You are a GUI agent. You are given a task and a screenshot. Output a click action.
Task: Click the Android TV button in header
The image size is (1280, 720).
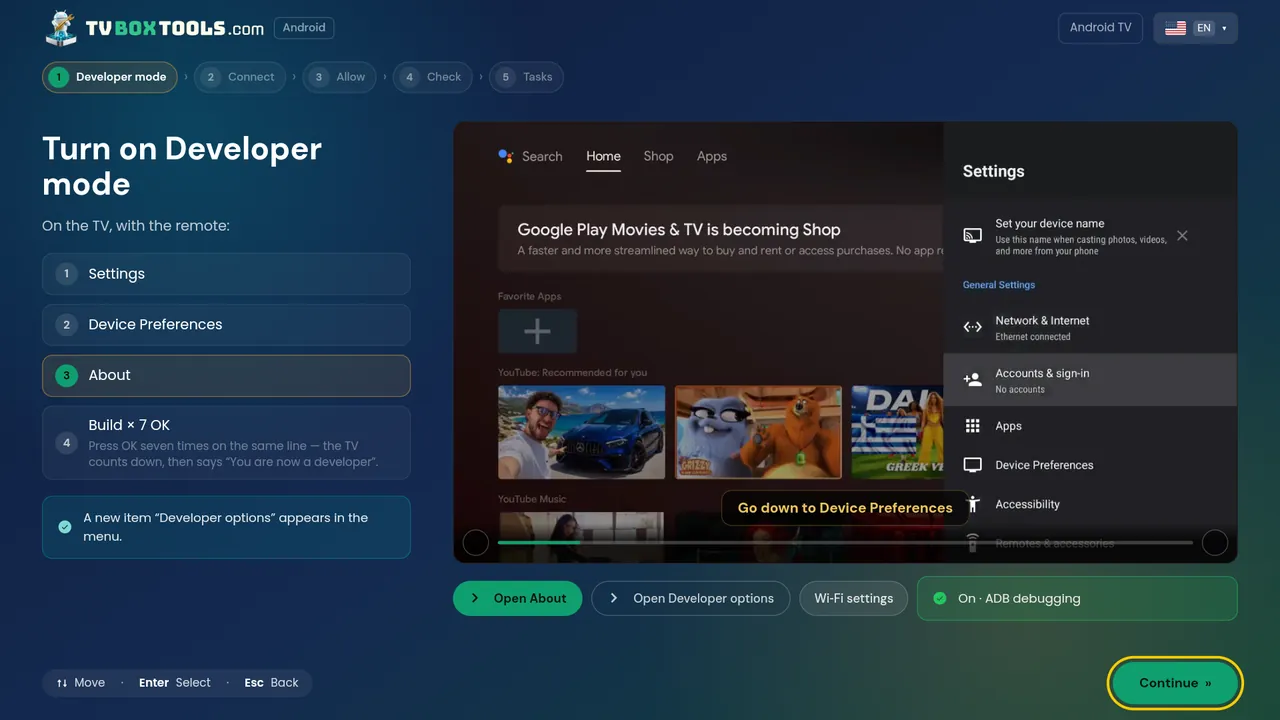pyautogui.click(x=1100, y=28)
